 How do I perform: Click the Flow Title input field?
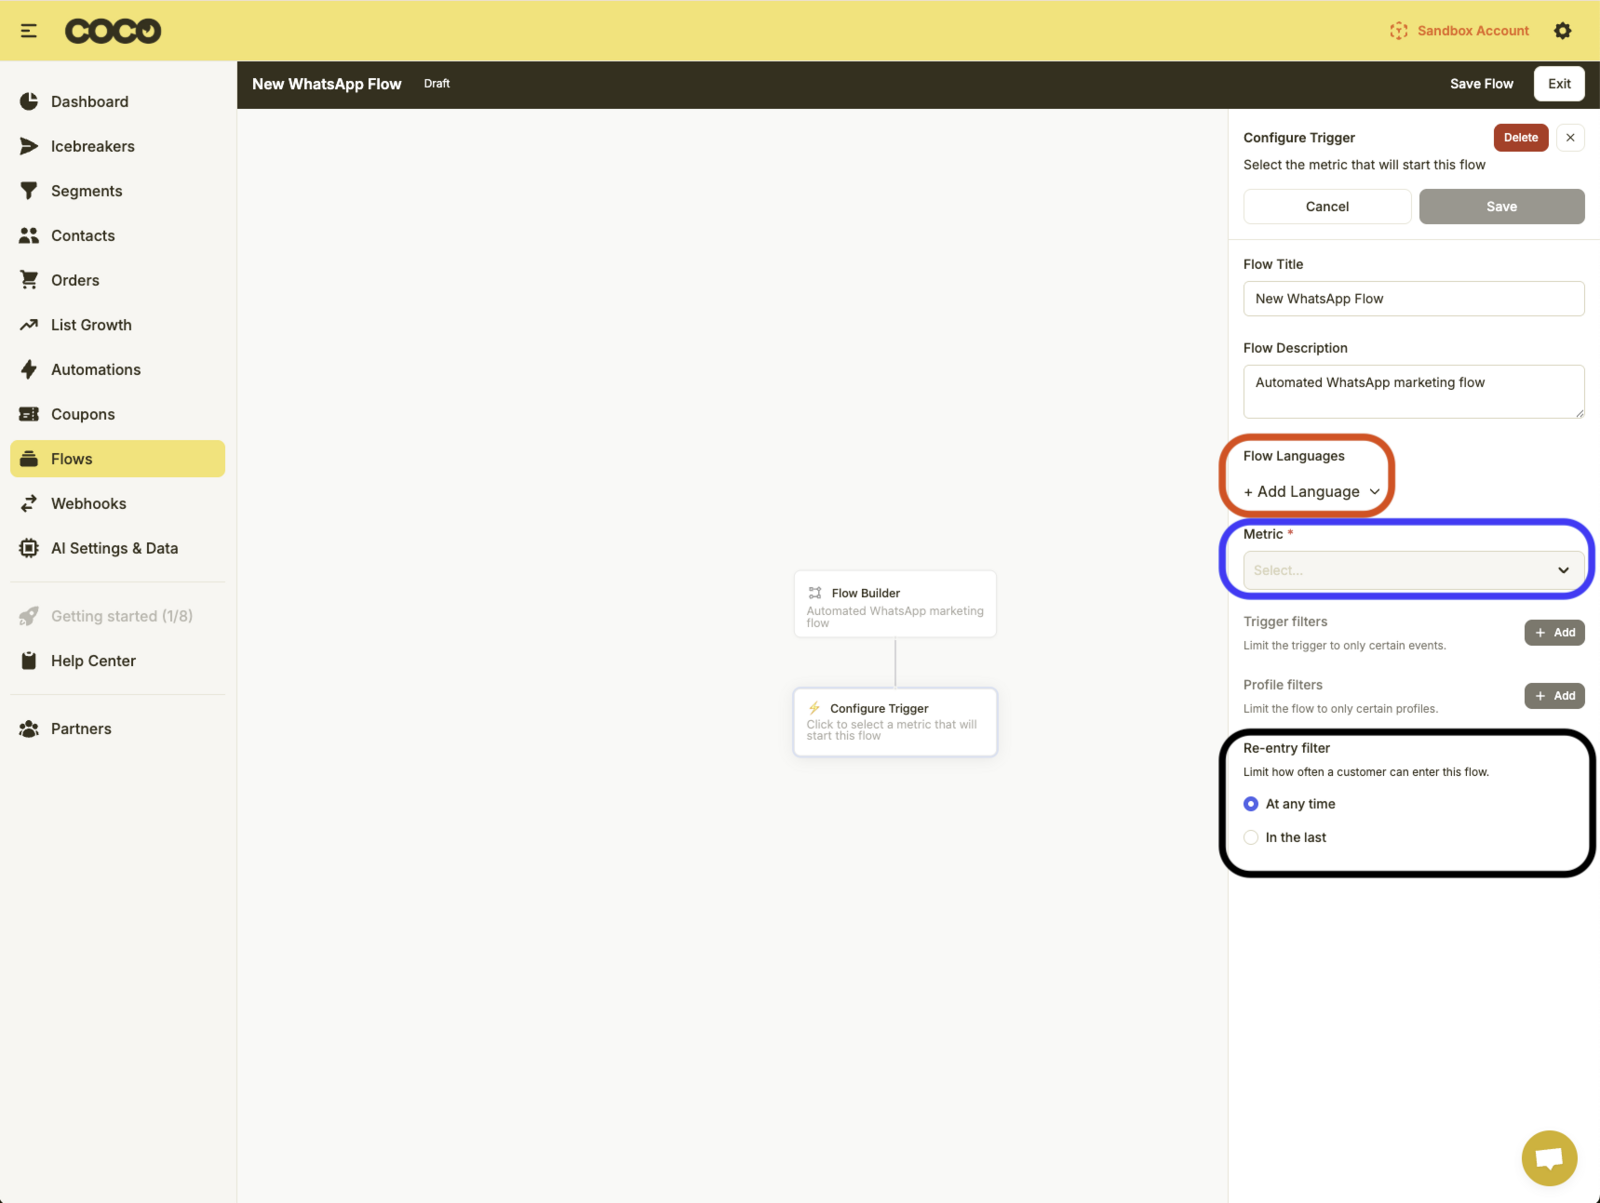1412,299
